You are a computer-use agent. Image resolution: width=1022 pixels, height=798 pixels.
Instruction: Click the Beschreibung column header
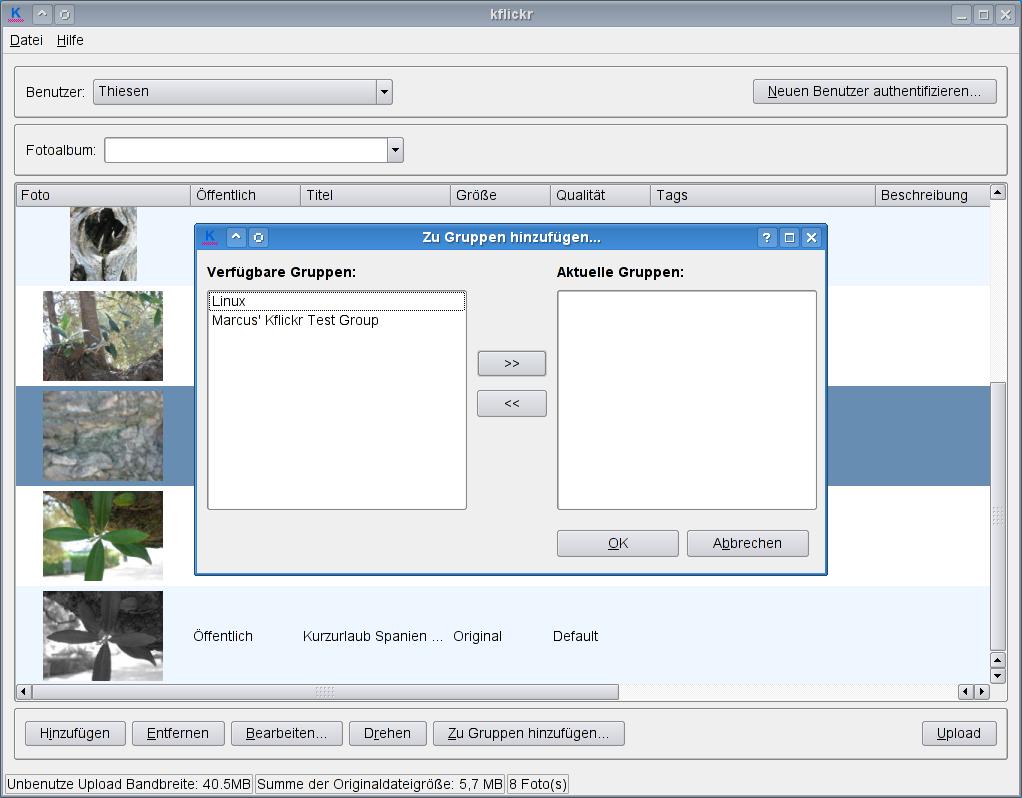(932, 196)
